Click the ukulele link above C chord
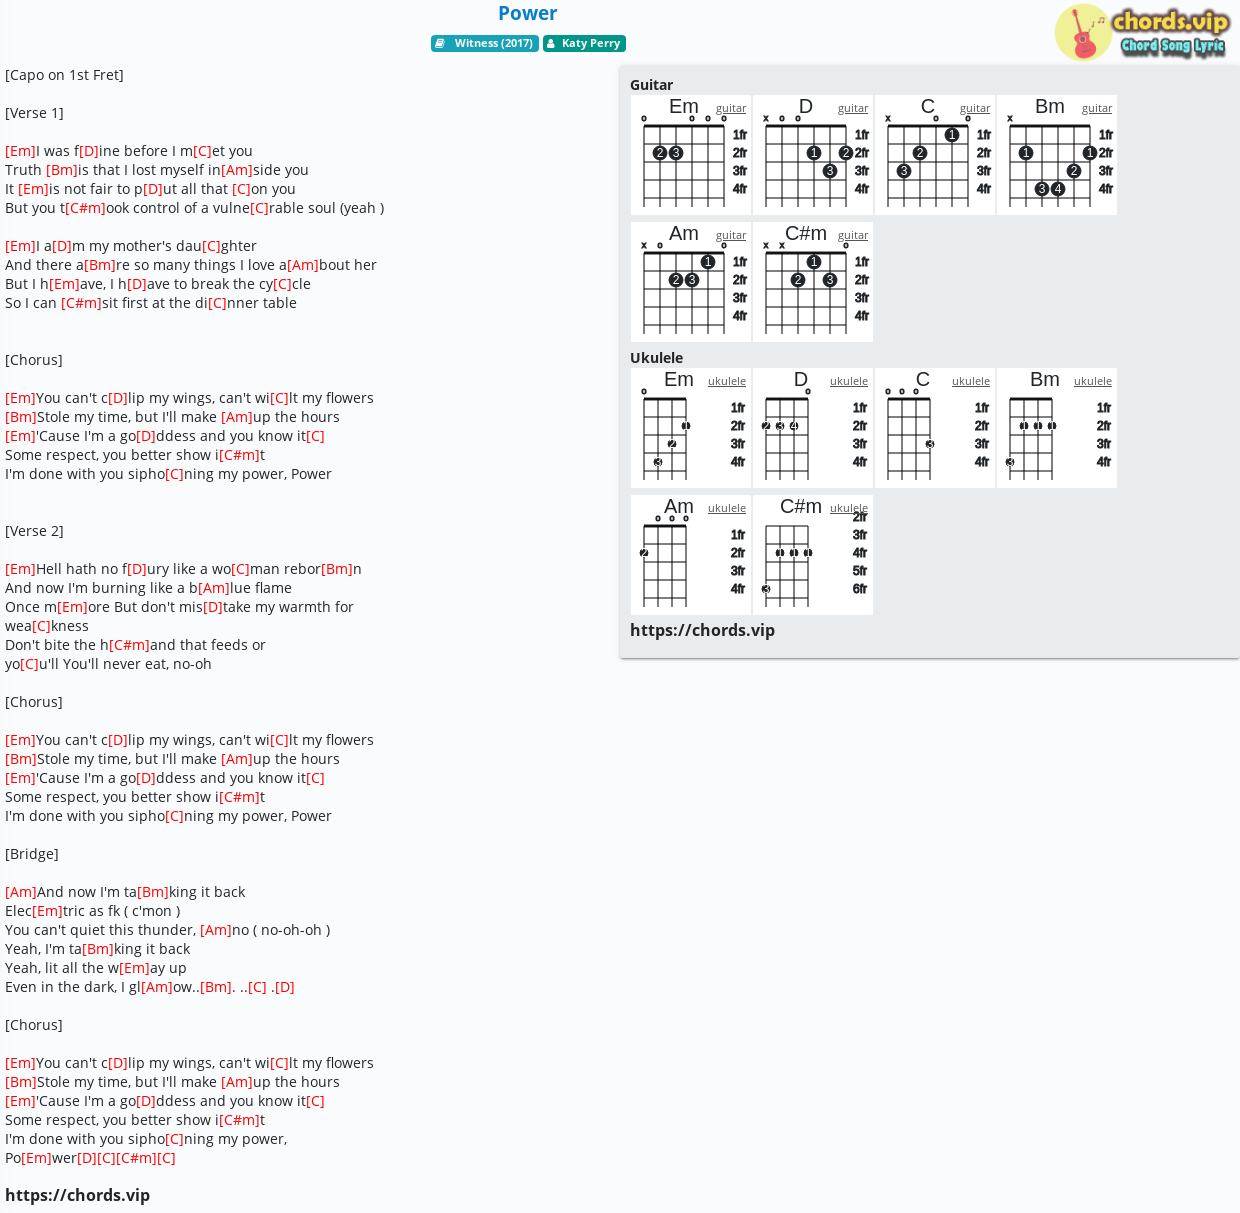This screenshot has width=1240, height=1213. pos(971,381)
